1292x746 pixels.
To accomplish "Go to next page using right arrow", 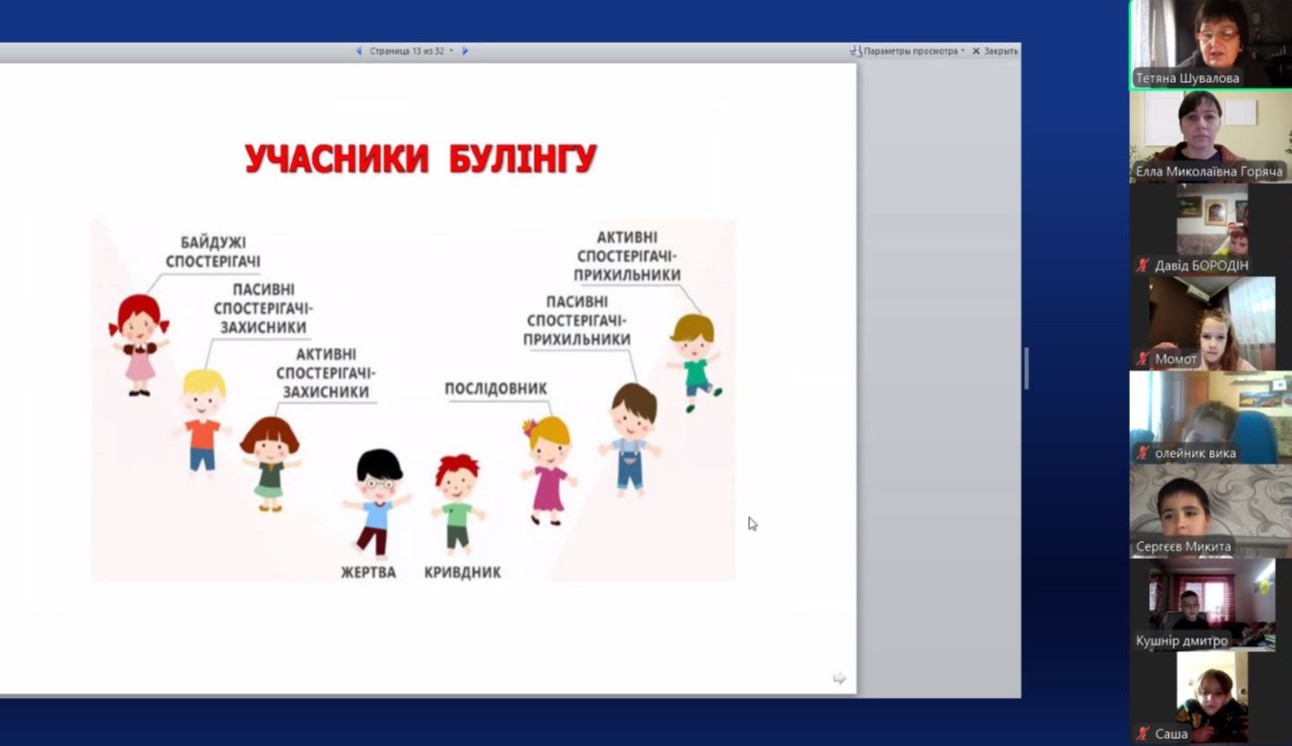I will pos(465,51).
